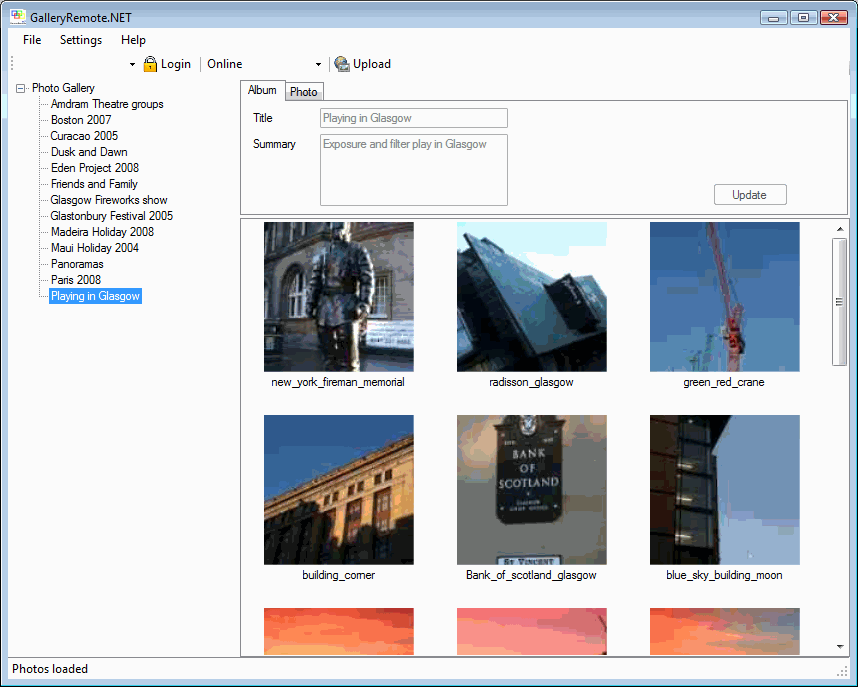Screen dimensions: 858x687
Task: Select the Bank_of_scotland_glasgow photo thumbnail
Action: pyautogui.click(x=531, y=490)
